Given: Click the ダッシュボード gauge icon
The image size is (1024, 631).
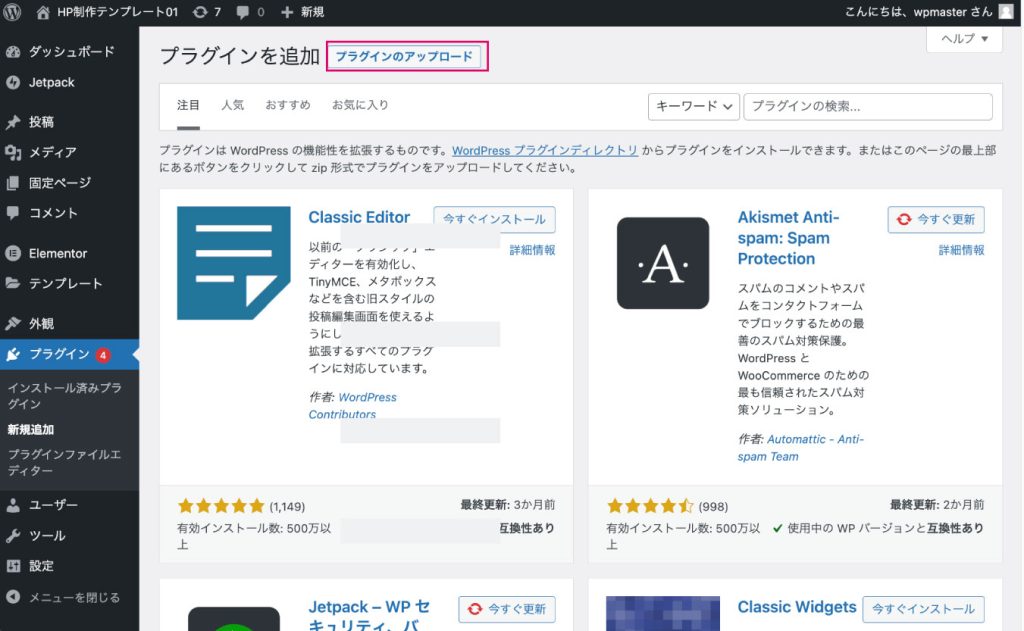Looking at the screenshot, I should 13,52.
